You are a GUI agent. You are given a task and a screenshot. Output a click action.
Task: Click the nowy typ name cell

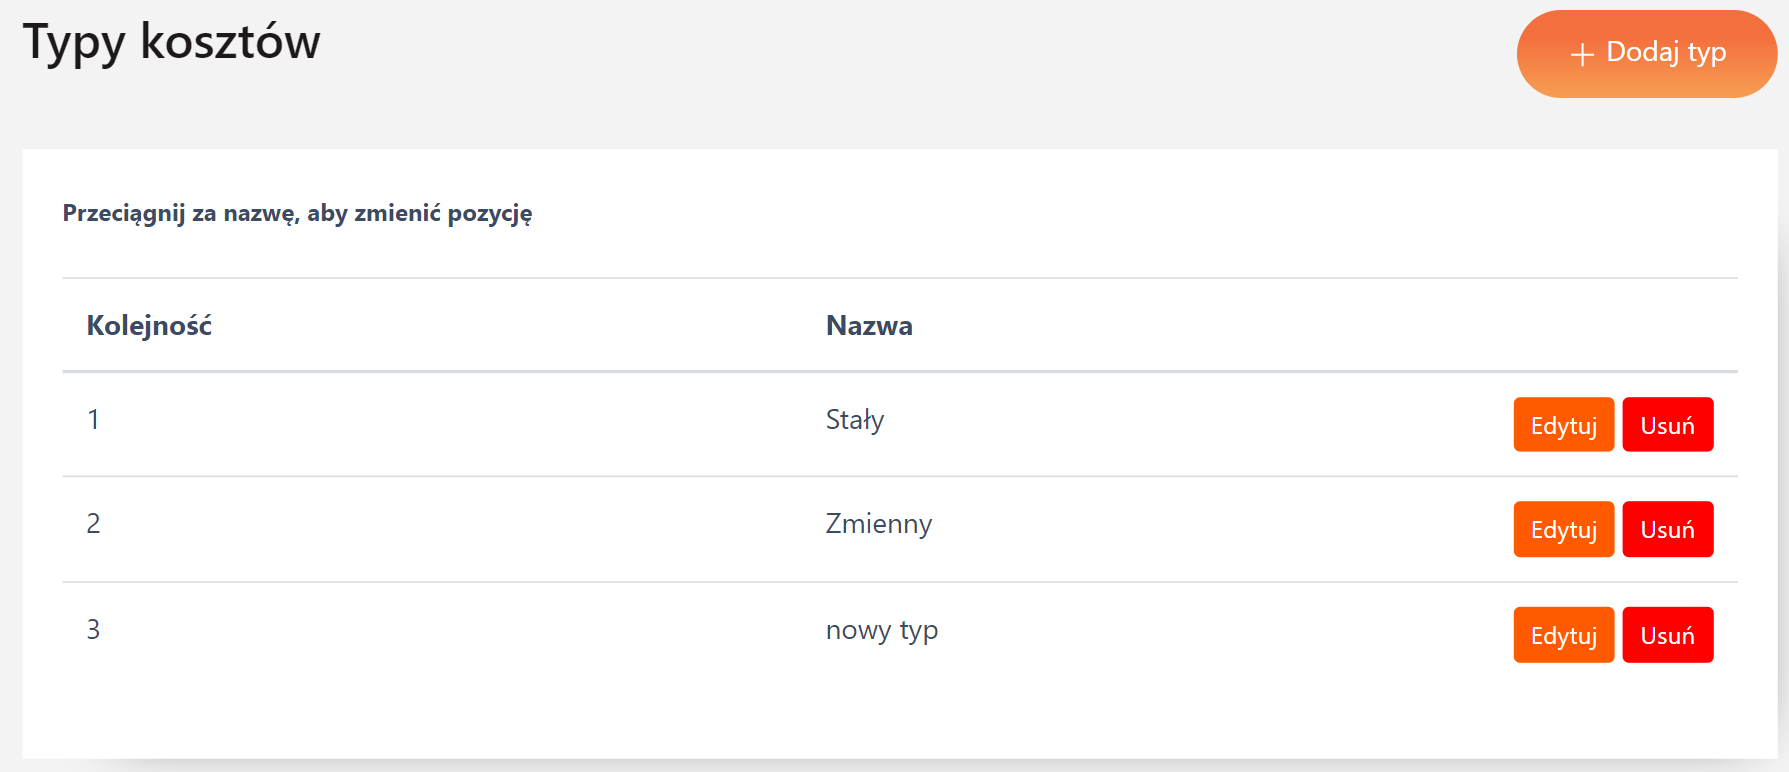tap(881, 630)
